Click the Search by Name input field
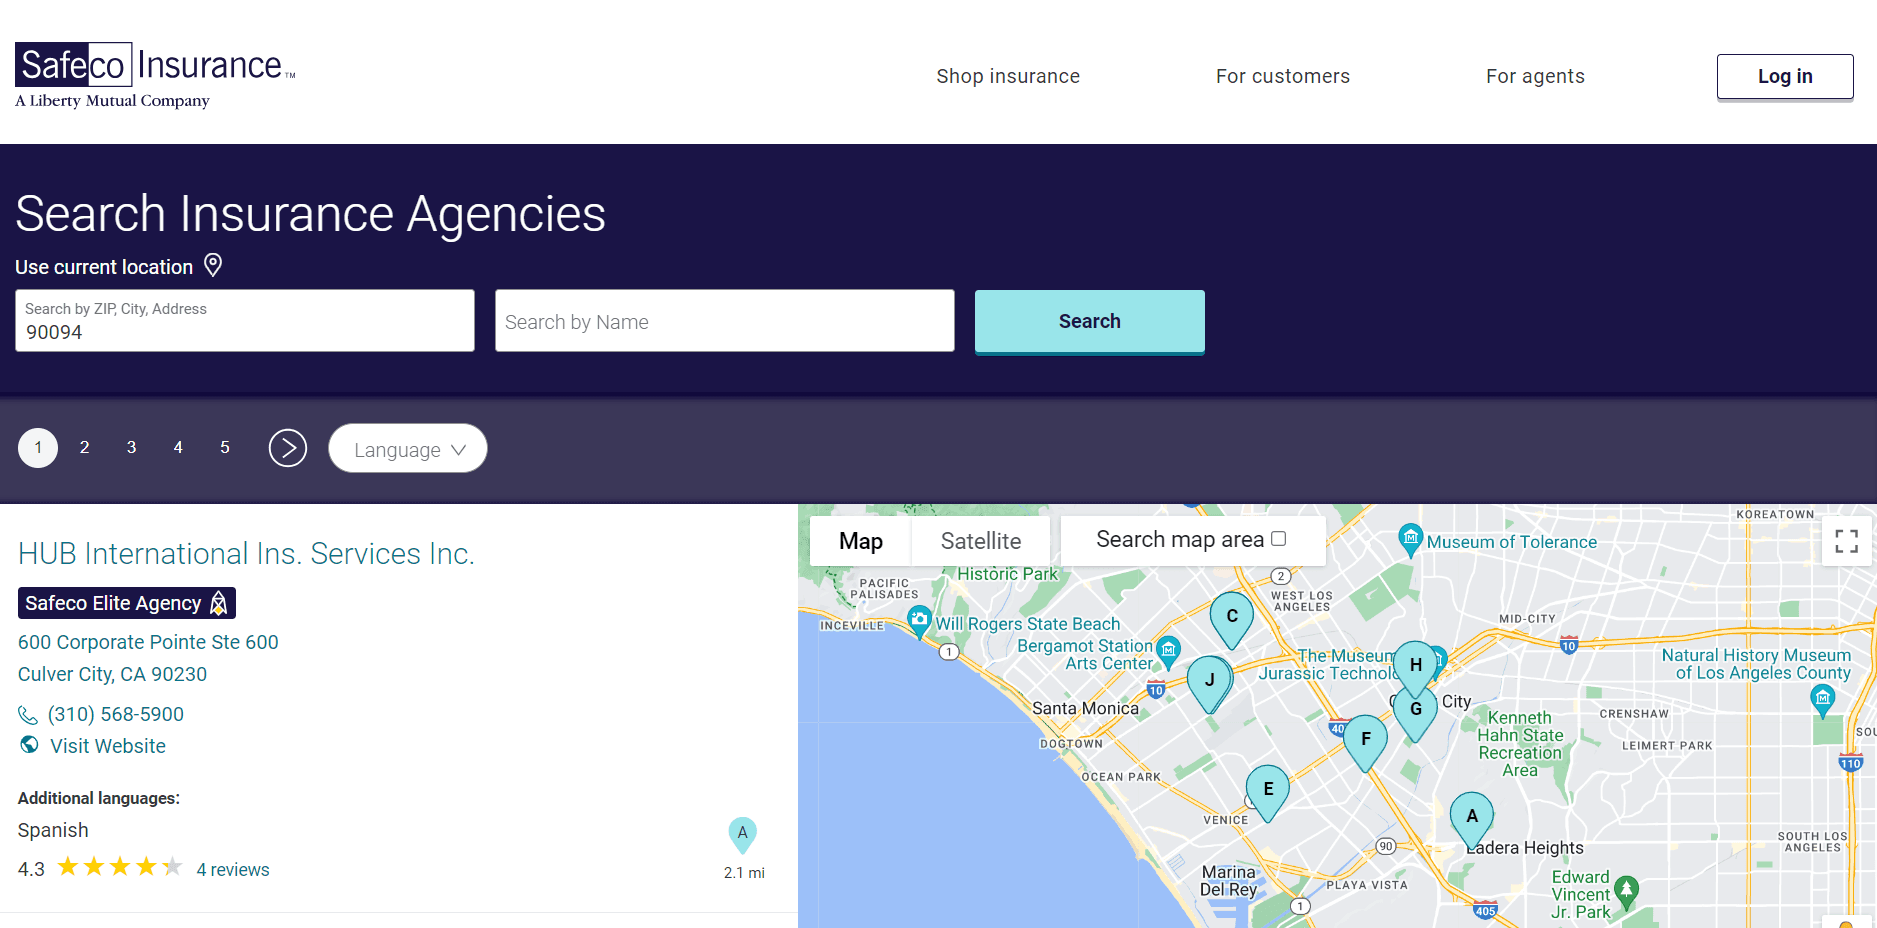The height and width of the screenshot is (928, 1877). [x=723, y=321]
